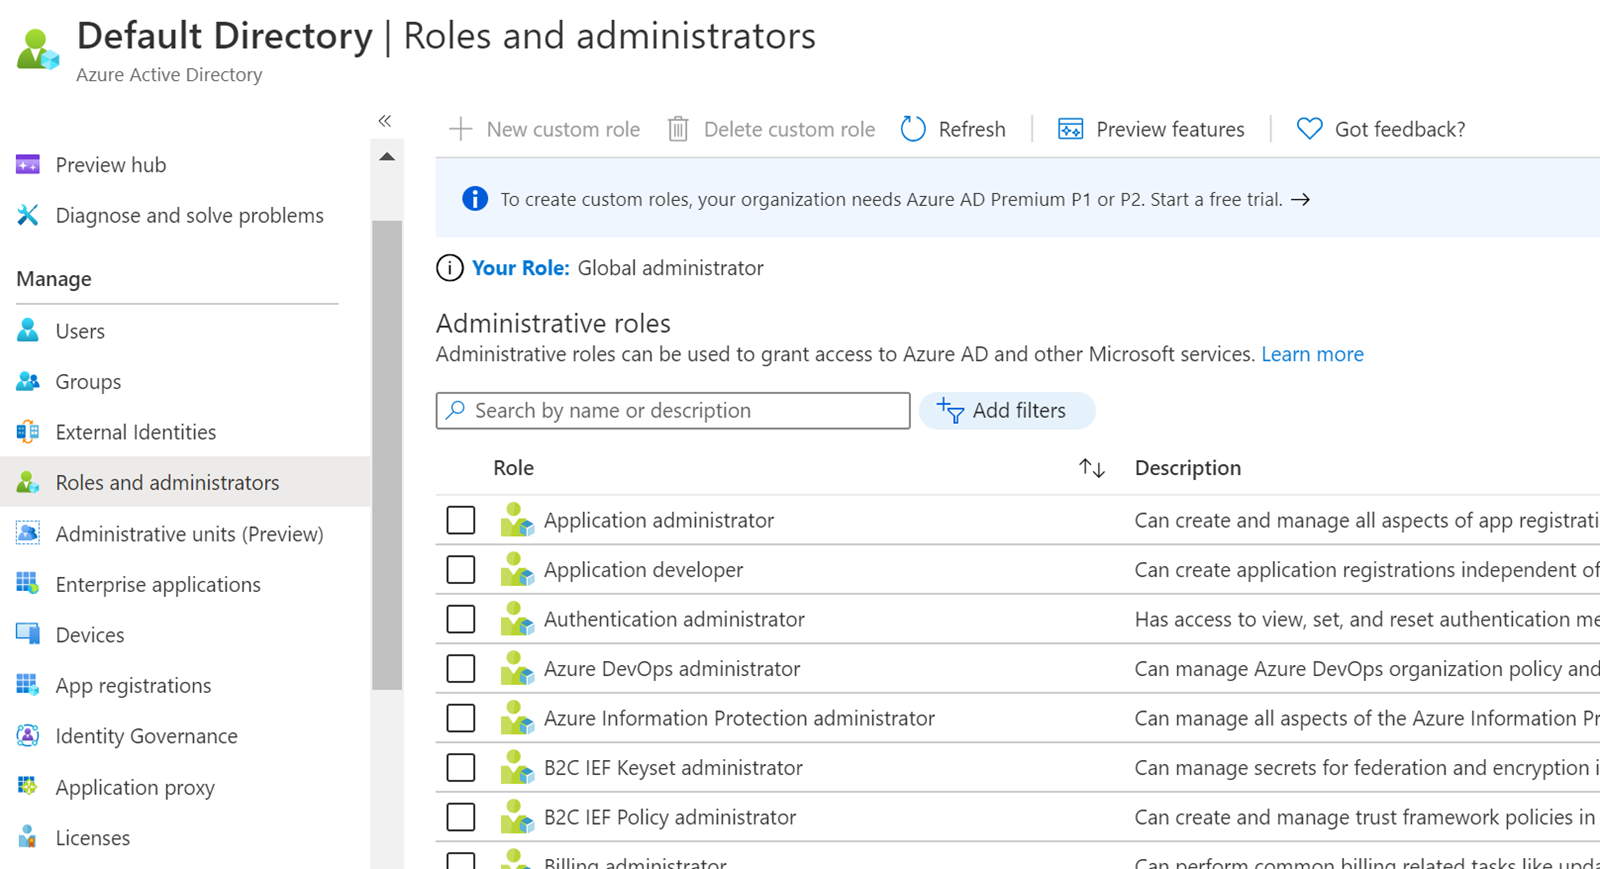
Task: Click the plus icon for New custom role
Action: click(460, 129)
